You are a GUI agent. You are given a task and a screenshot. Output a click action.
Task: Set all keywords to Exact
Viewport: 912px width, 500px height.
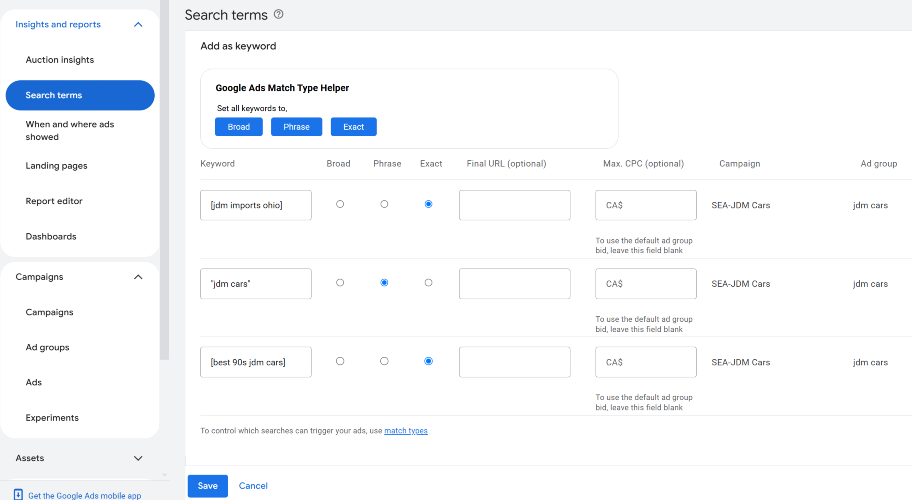354,127
